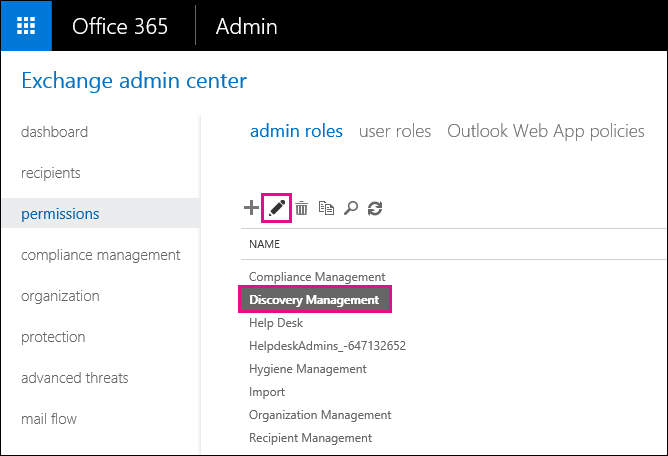Viewport: 668px width, 456px height.
Task: Click the magnifying glass search icon
Action: (351, 208)
